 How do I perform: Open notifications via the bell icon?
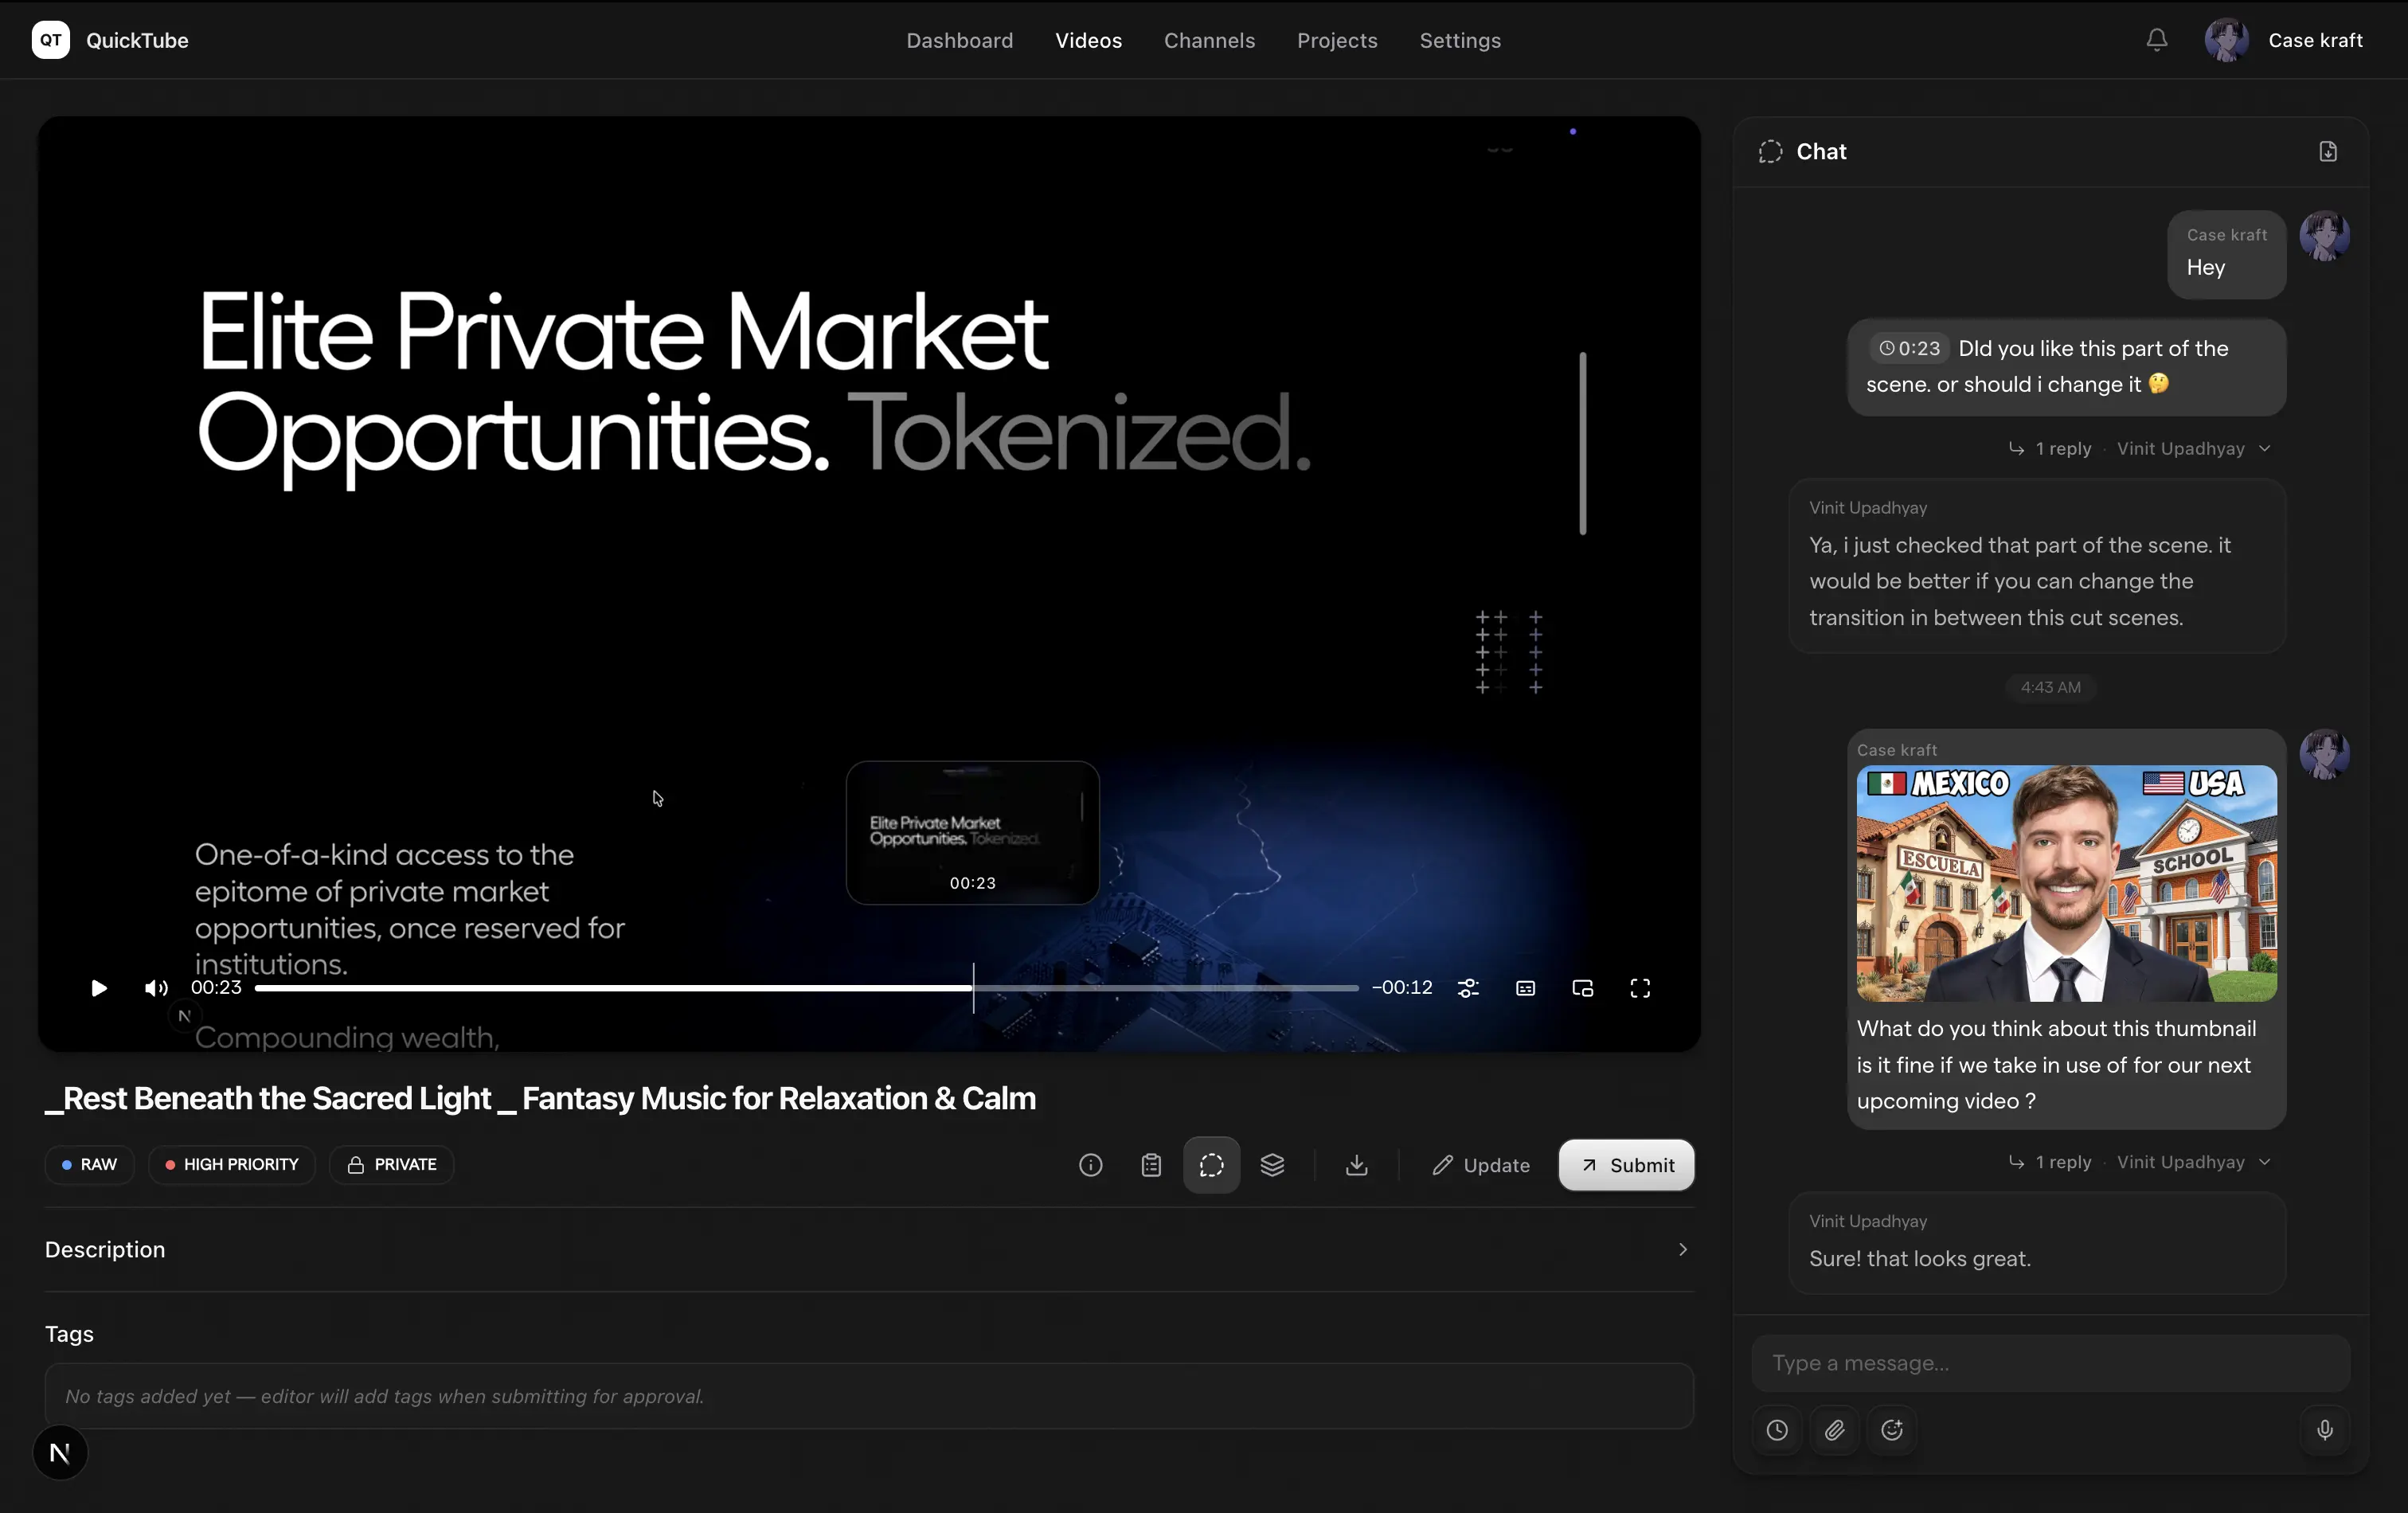(x=2156, y=40)
